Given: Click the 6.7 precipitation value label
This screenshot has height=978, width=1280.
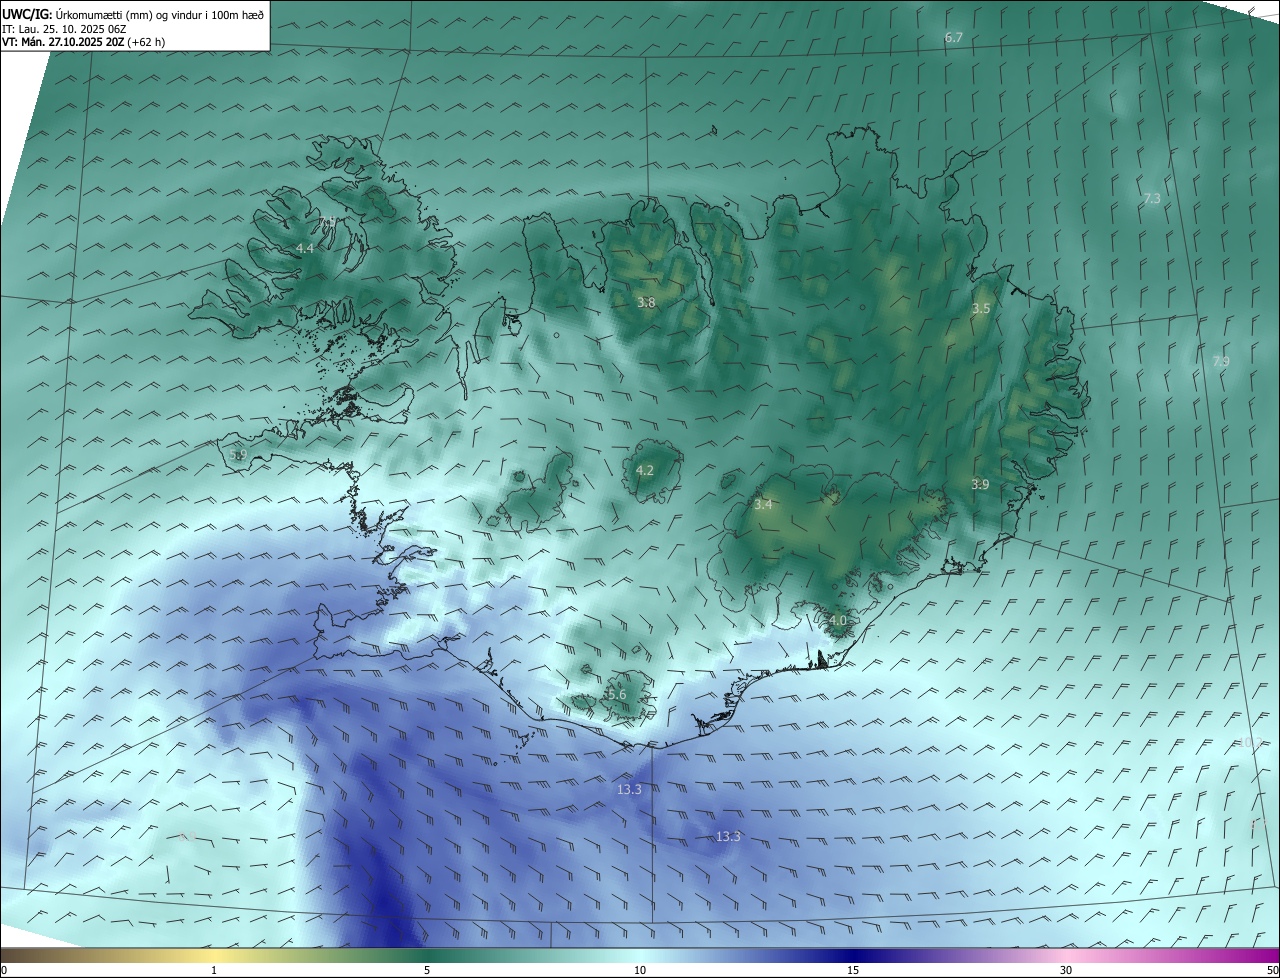Looking at the screenshot, I should click(954, 38).
